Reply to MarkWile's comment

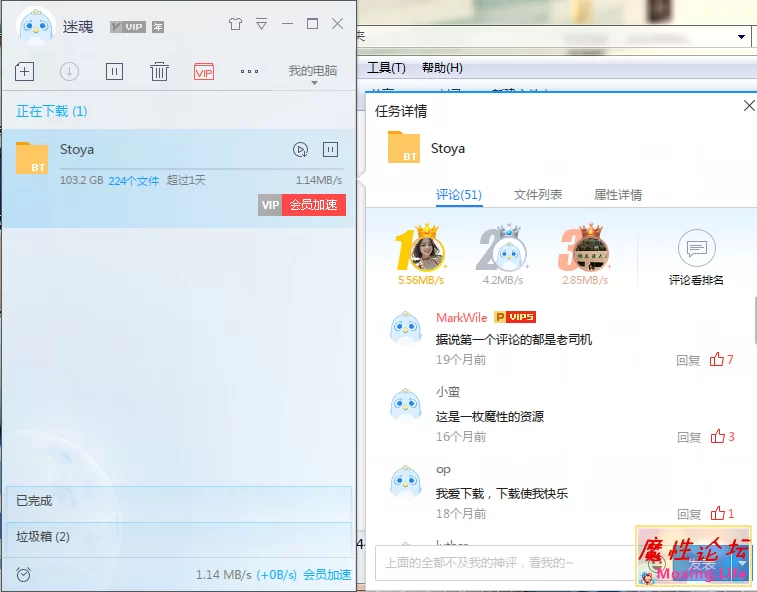tap(688, 360)
